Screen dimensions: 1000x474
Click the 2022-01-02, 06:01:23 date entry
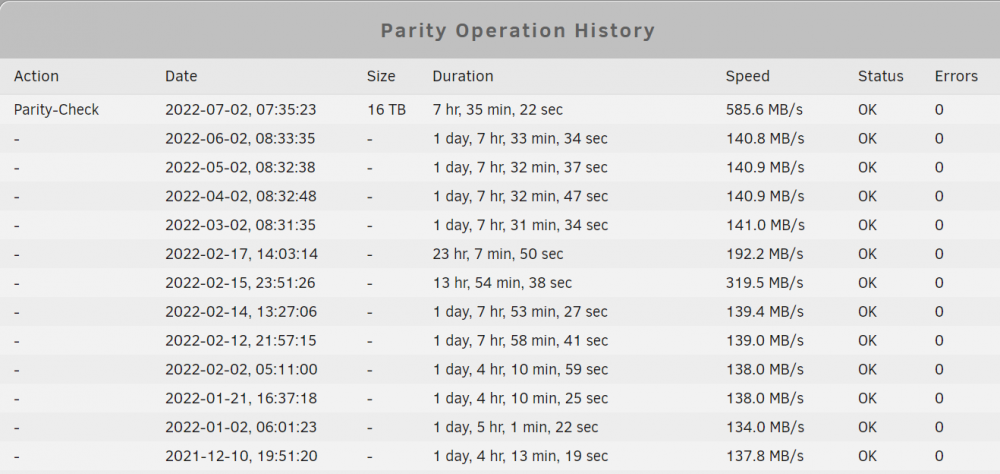point(240,427)
